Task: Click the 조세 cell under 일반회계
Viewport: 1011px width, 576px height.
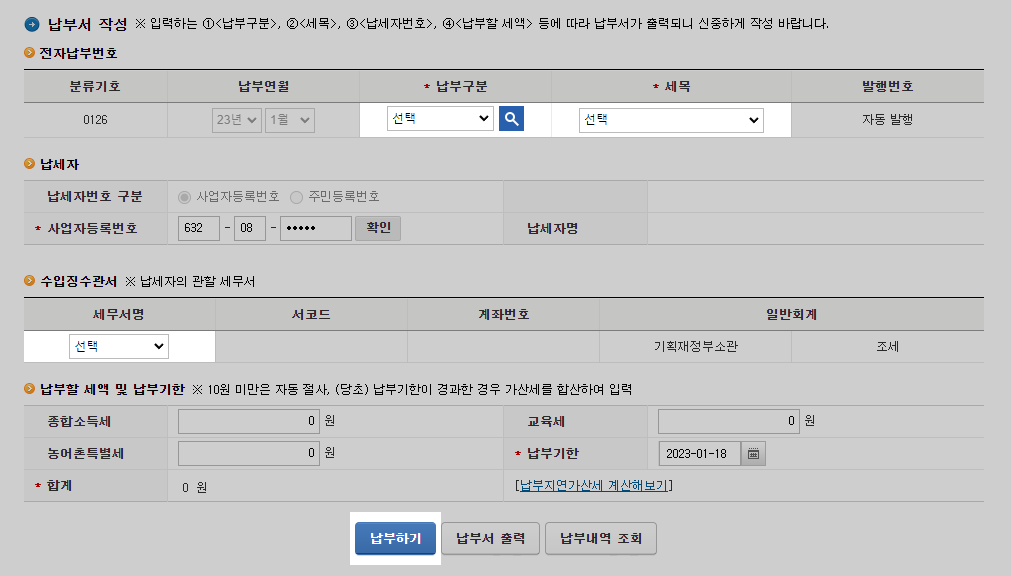Action: pos(887,346)
